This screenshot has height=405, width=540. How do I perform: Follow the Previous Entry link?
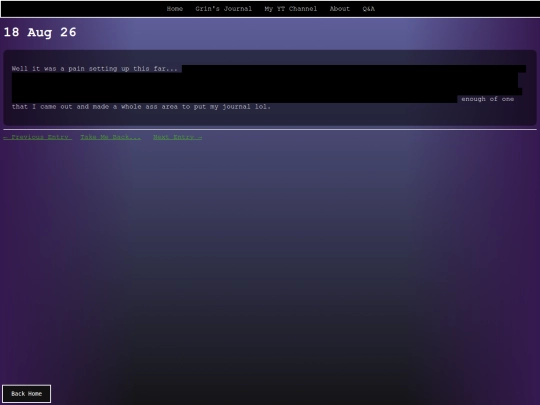pos(38,137)
